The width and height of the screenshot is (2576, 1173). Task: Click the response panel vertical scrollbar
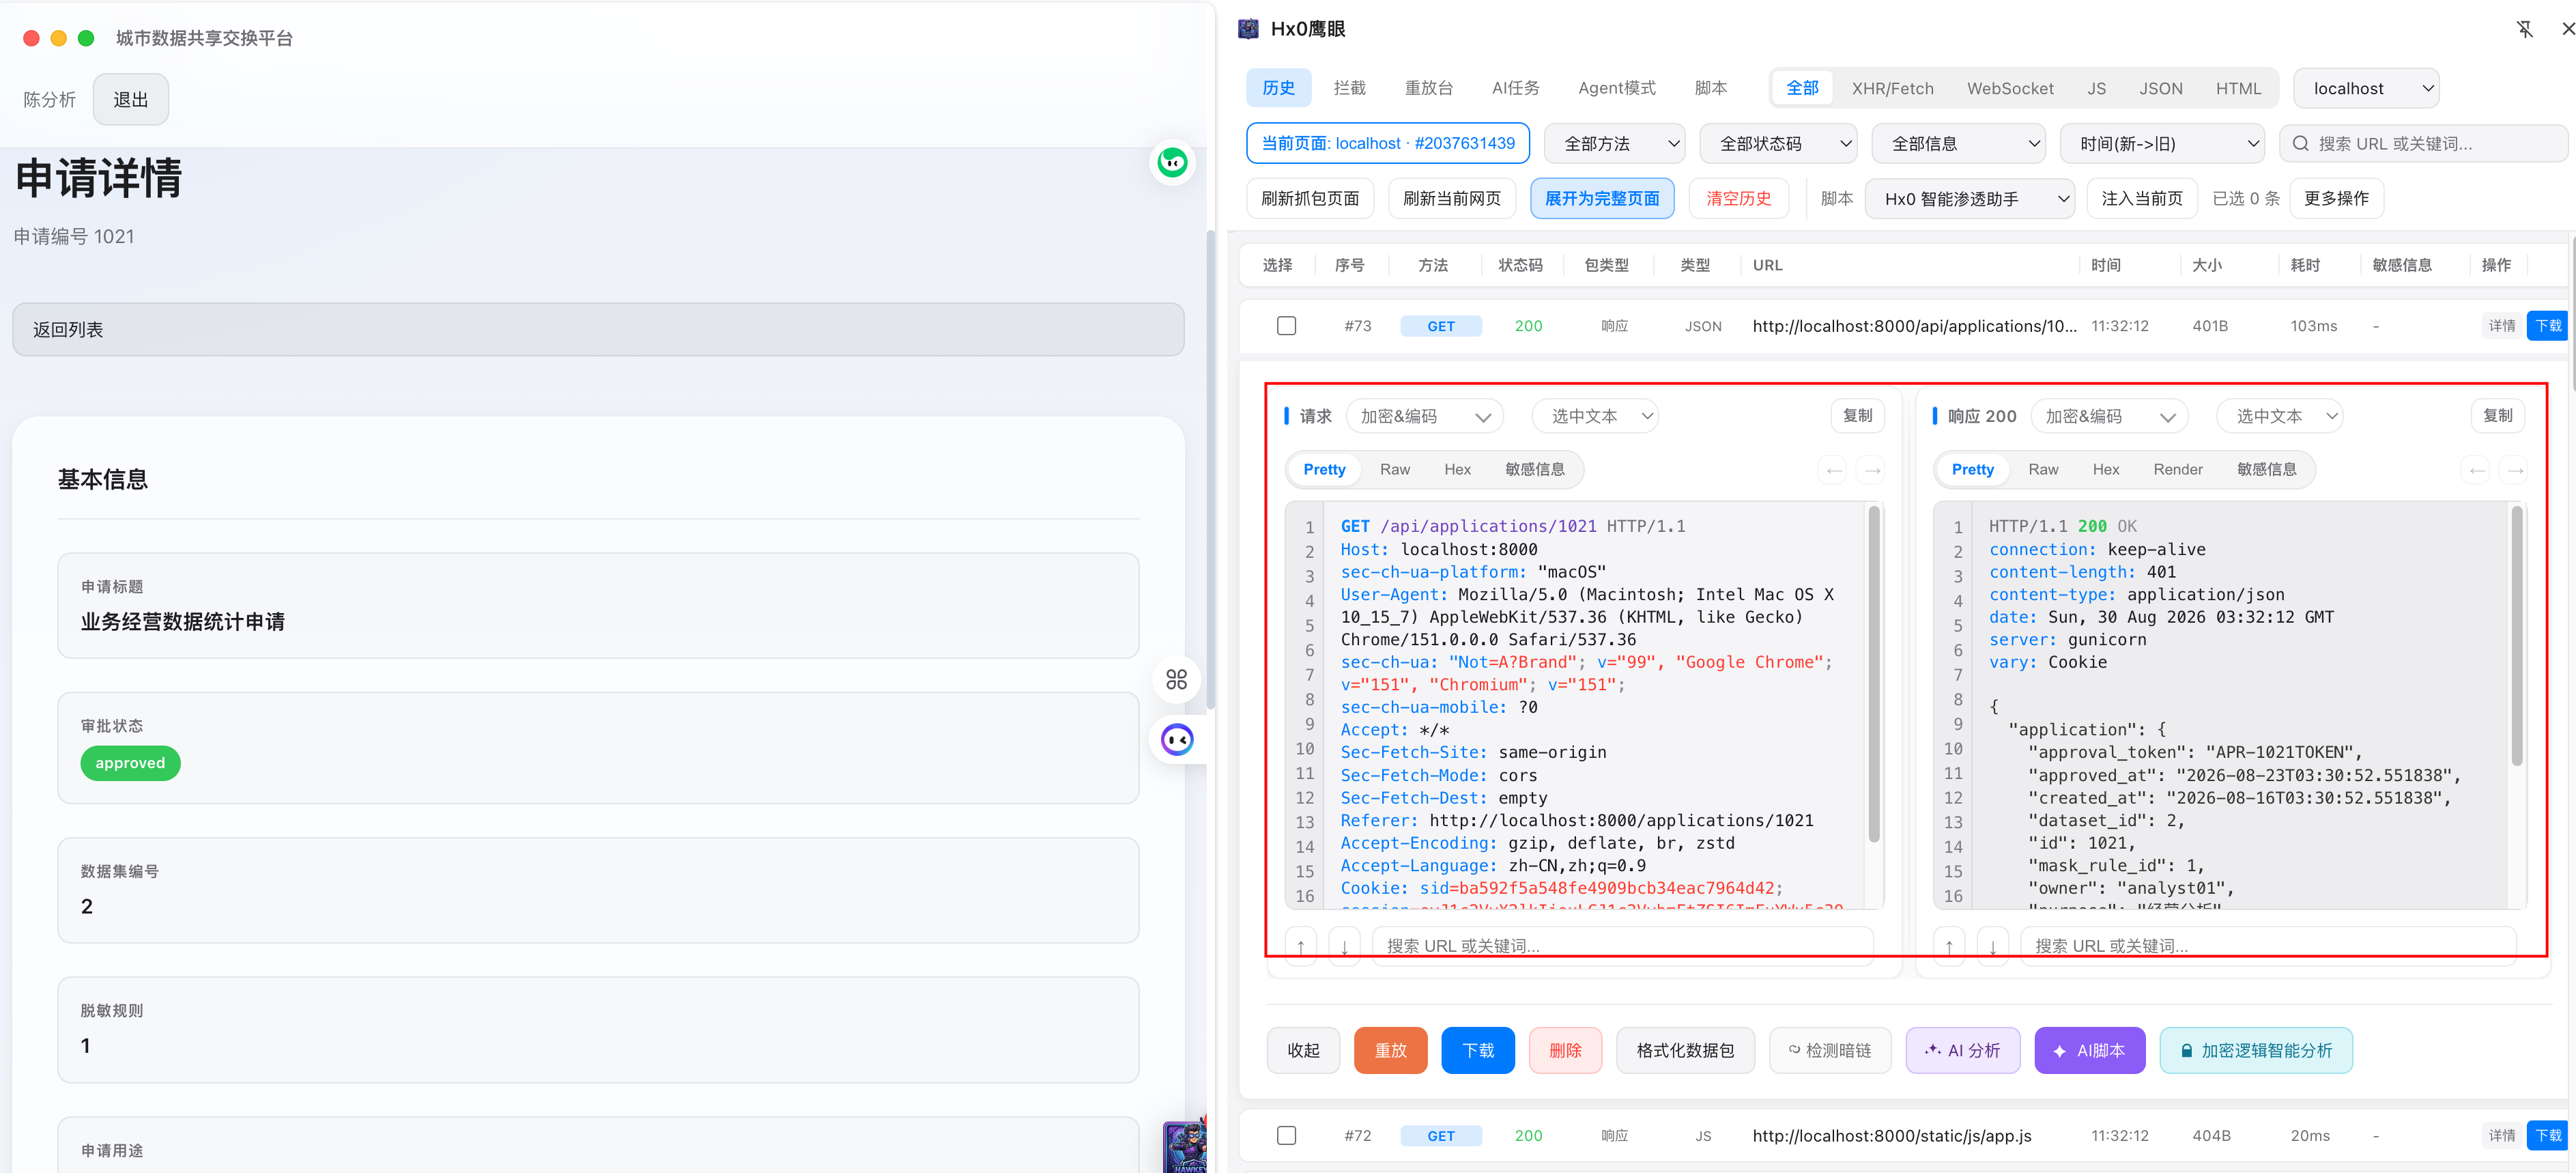coord(2517,636)
